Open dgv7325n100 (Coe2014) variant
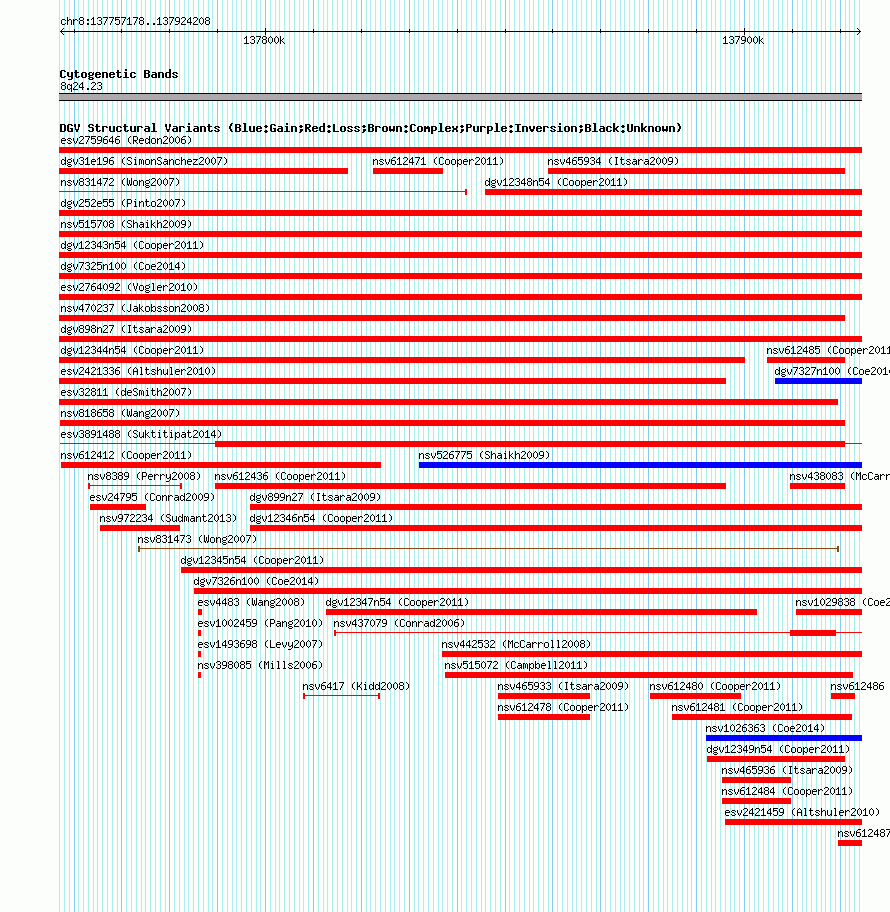The image size is (890, 912). 123,266
